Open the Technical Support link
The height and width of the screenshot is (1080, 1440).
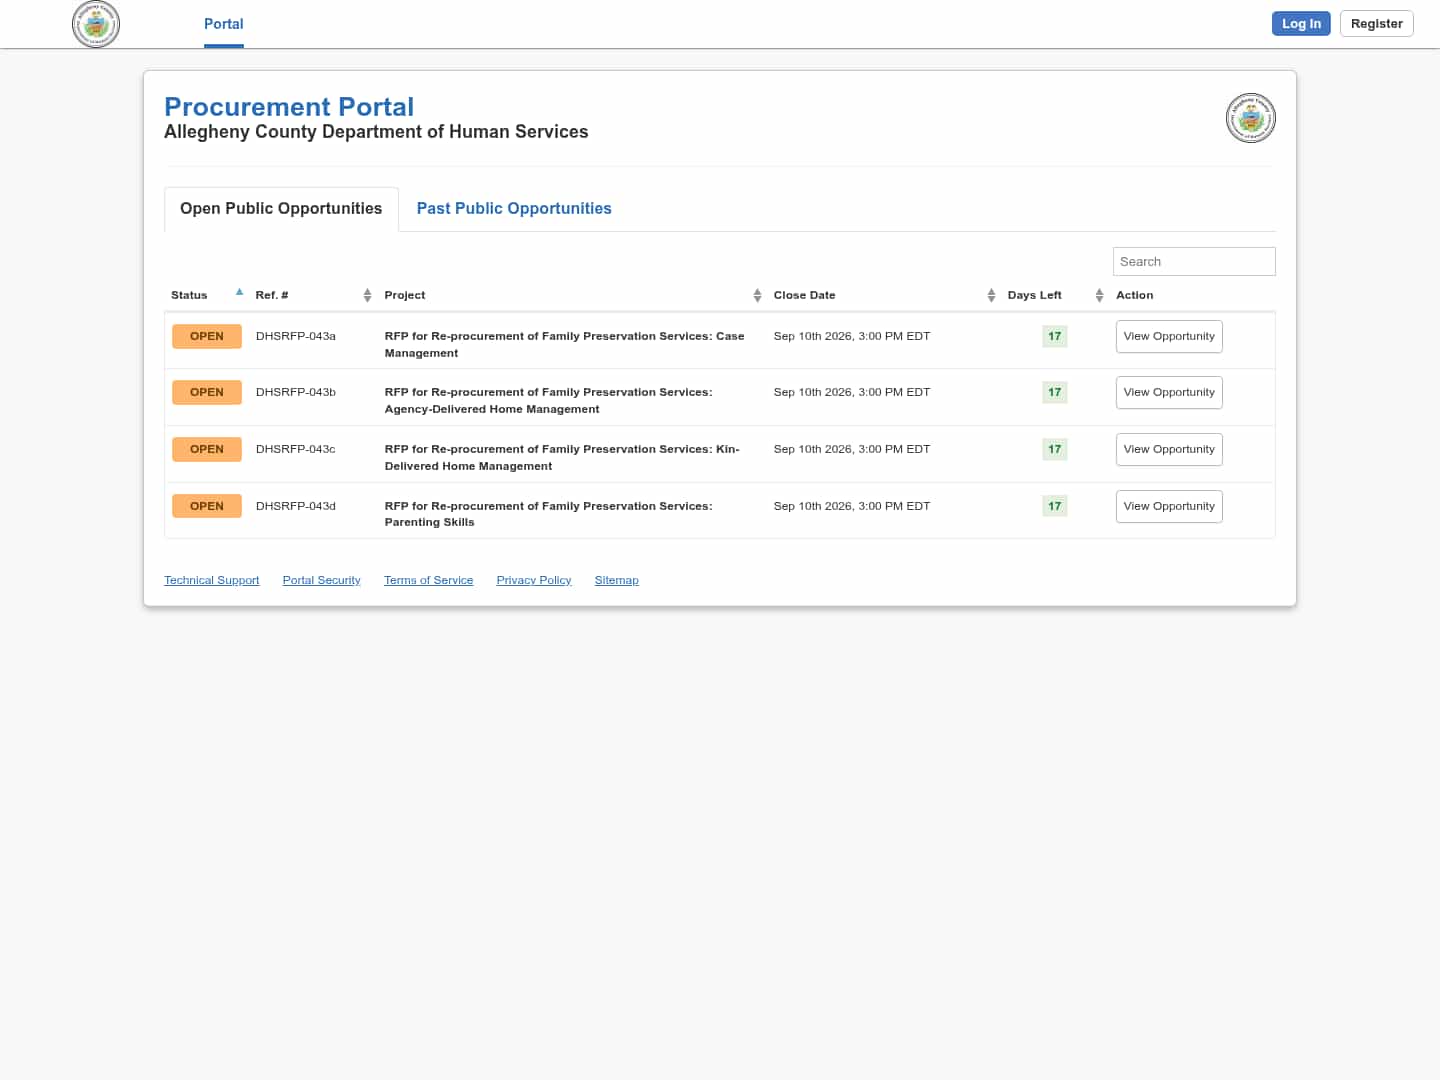[211, 580]
